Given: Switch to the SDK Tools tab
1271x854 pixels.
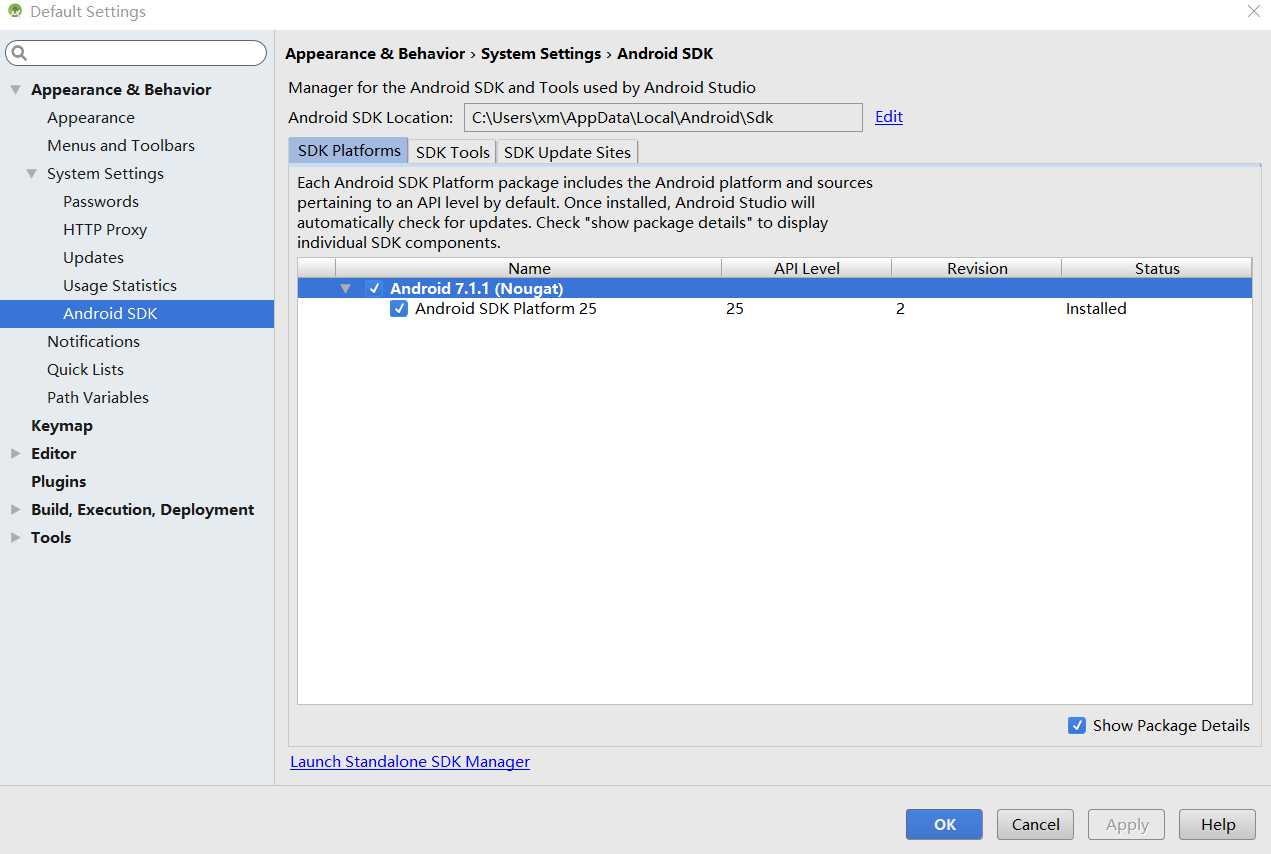Looking at the screenshot, I should pyautogui.click(x=453, y=152).
